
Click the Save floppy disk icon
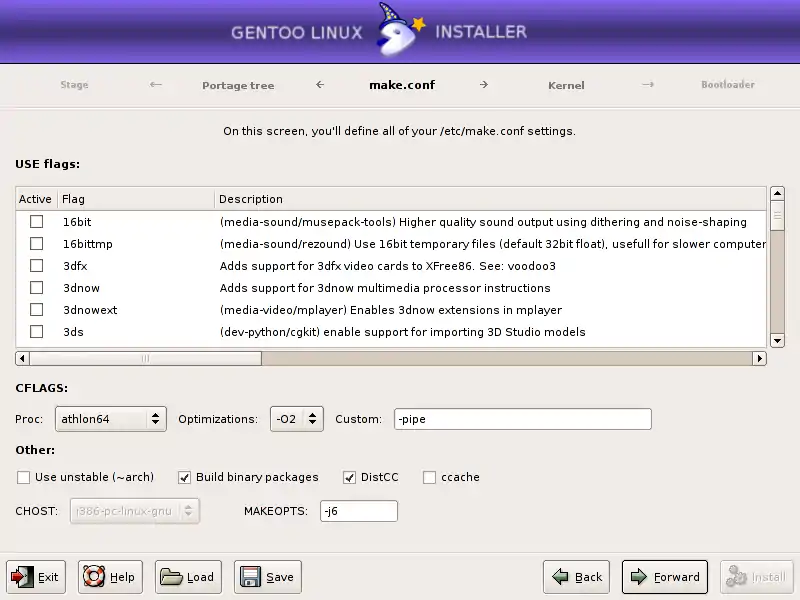[250, 577]
